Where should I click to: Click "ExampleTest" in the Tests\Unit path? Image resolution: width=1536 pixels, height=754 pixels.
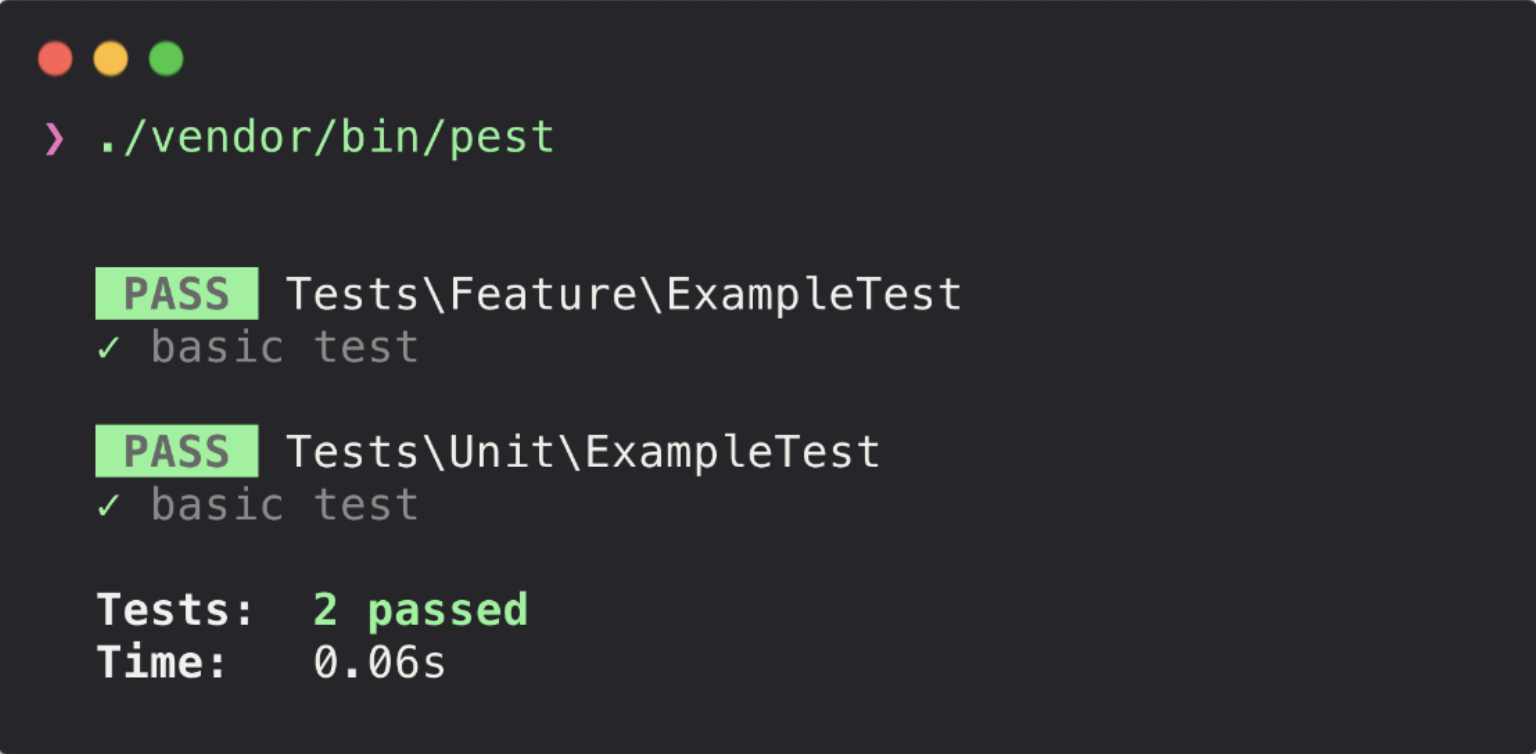[732, 451]
